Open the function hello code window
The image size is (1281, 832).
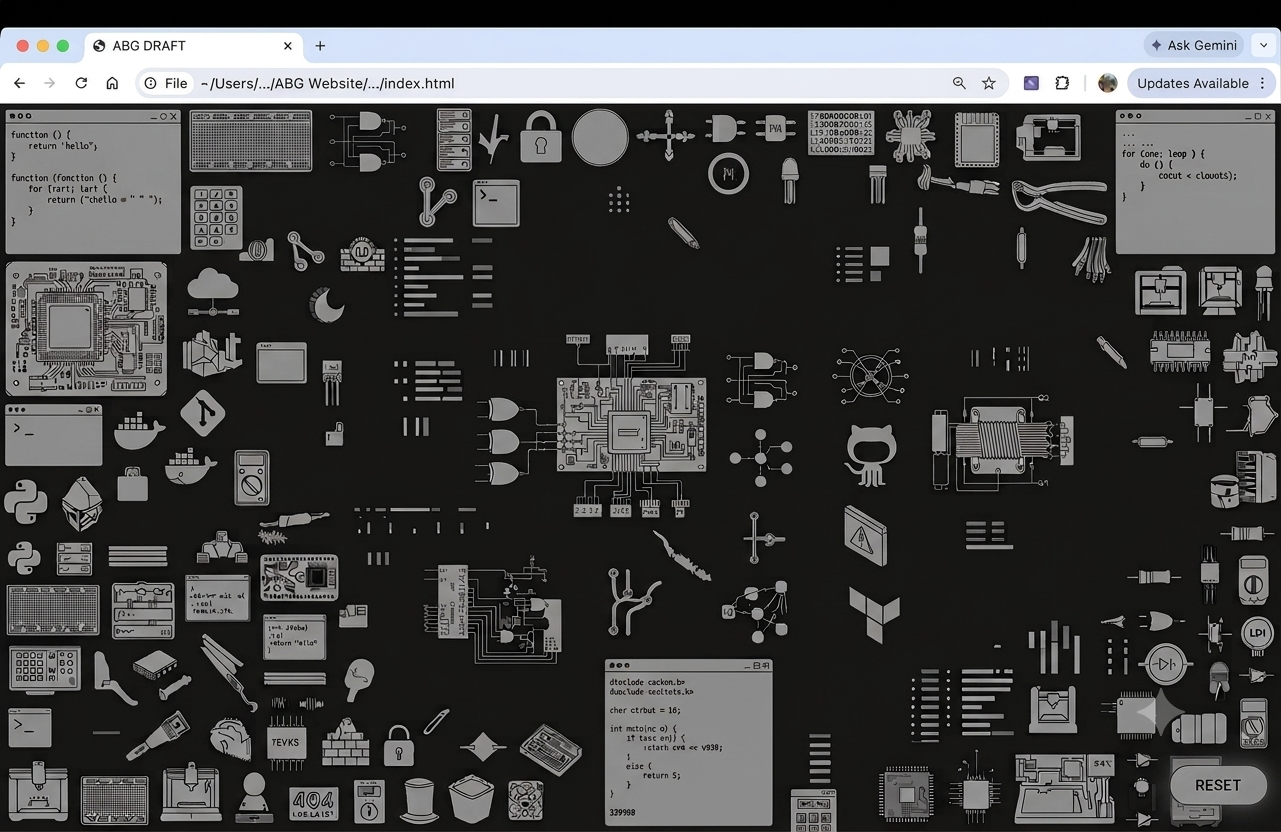93,181
